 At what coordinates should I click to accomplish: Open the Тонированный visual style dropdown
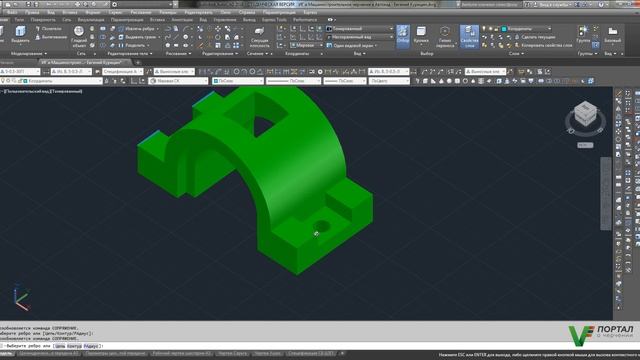(x=360, y=29)
